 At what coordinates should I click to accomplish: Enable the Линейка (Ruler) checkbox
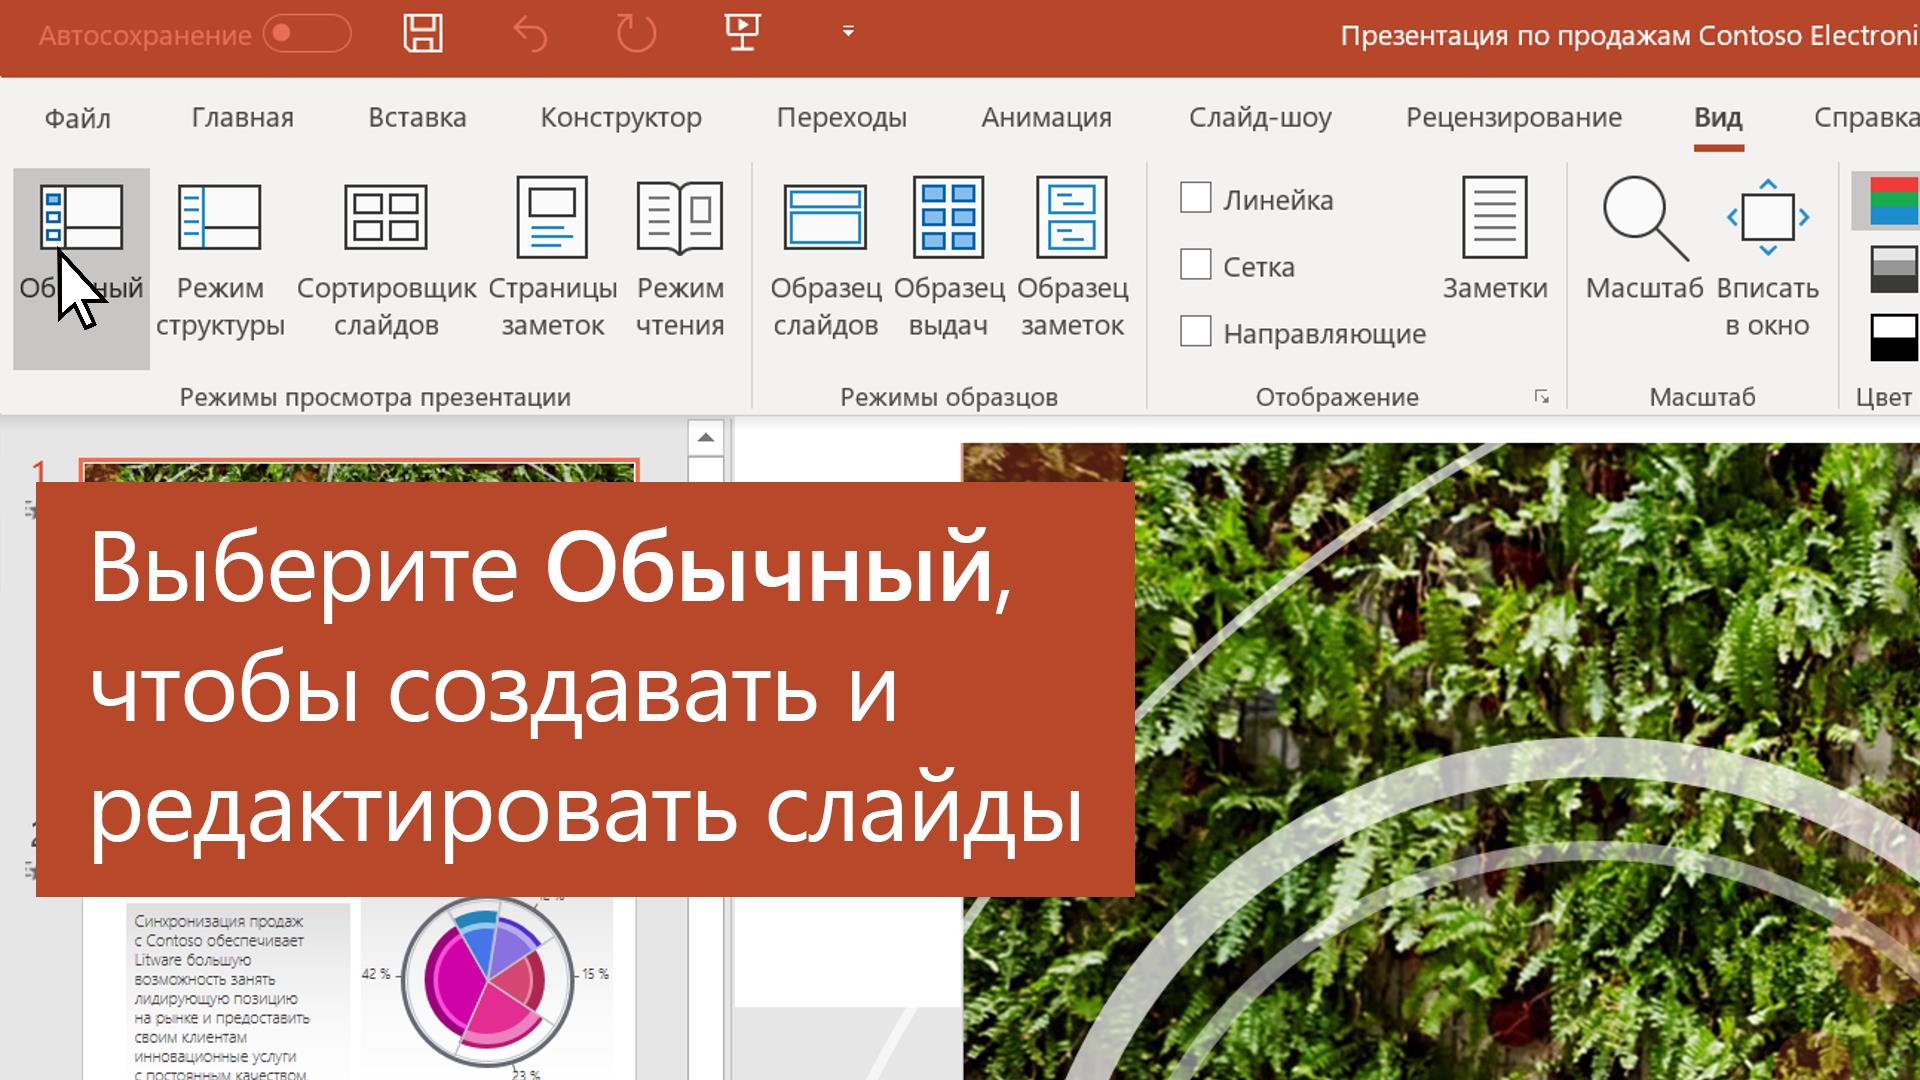(1196, 197)
